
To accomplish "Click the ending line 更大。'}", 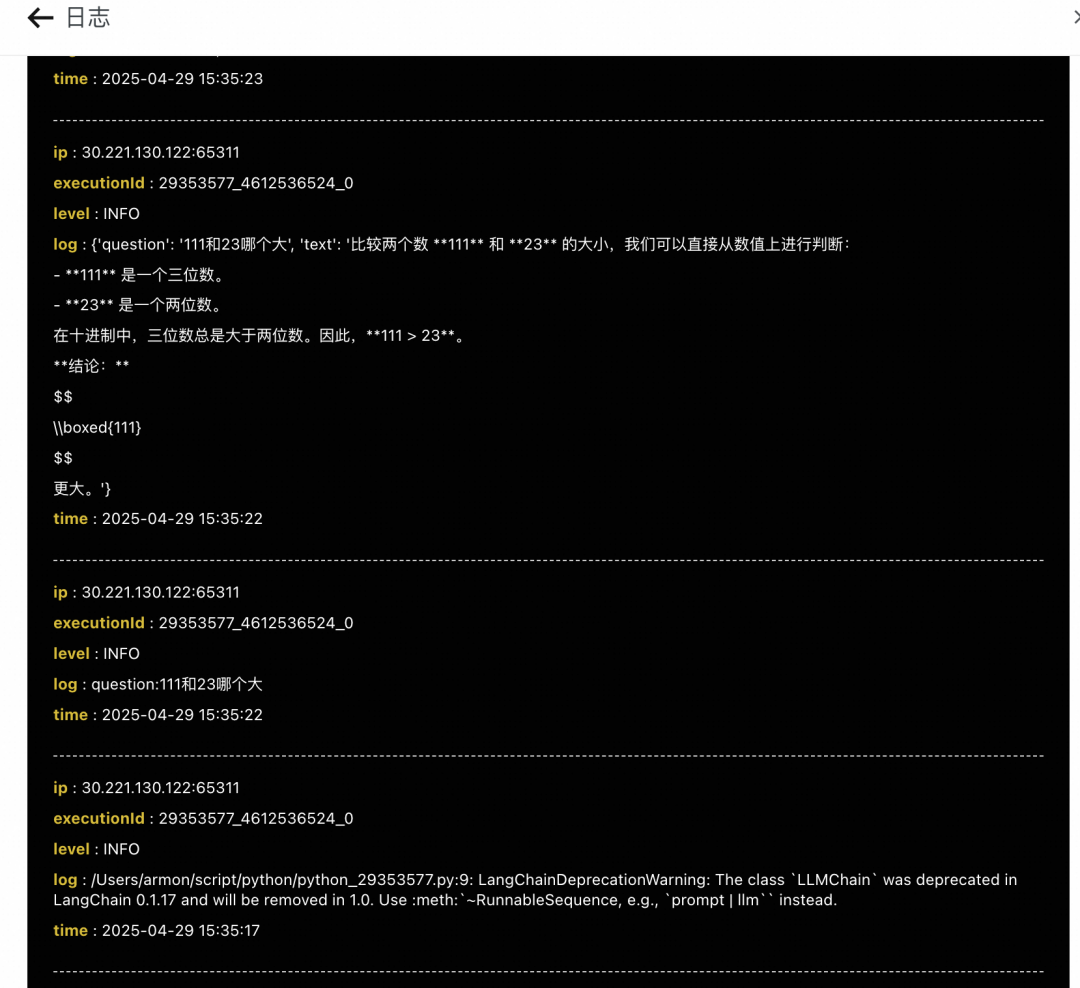I will [82, 488].
